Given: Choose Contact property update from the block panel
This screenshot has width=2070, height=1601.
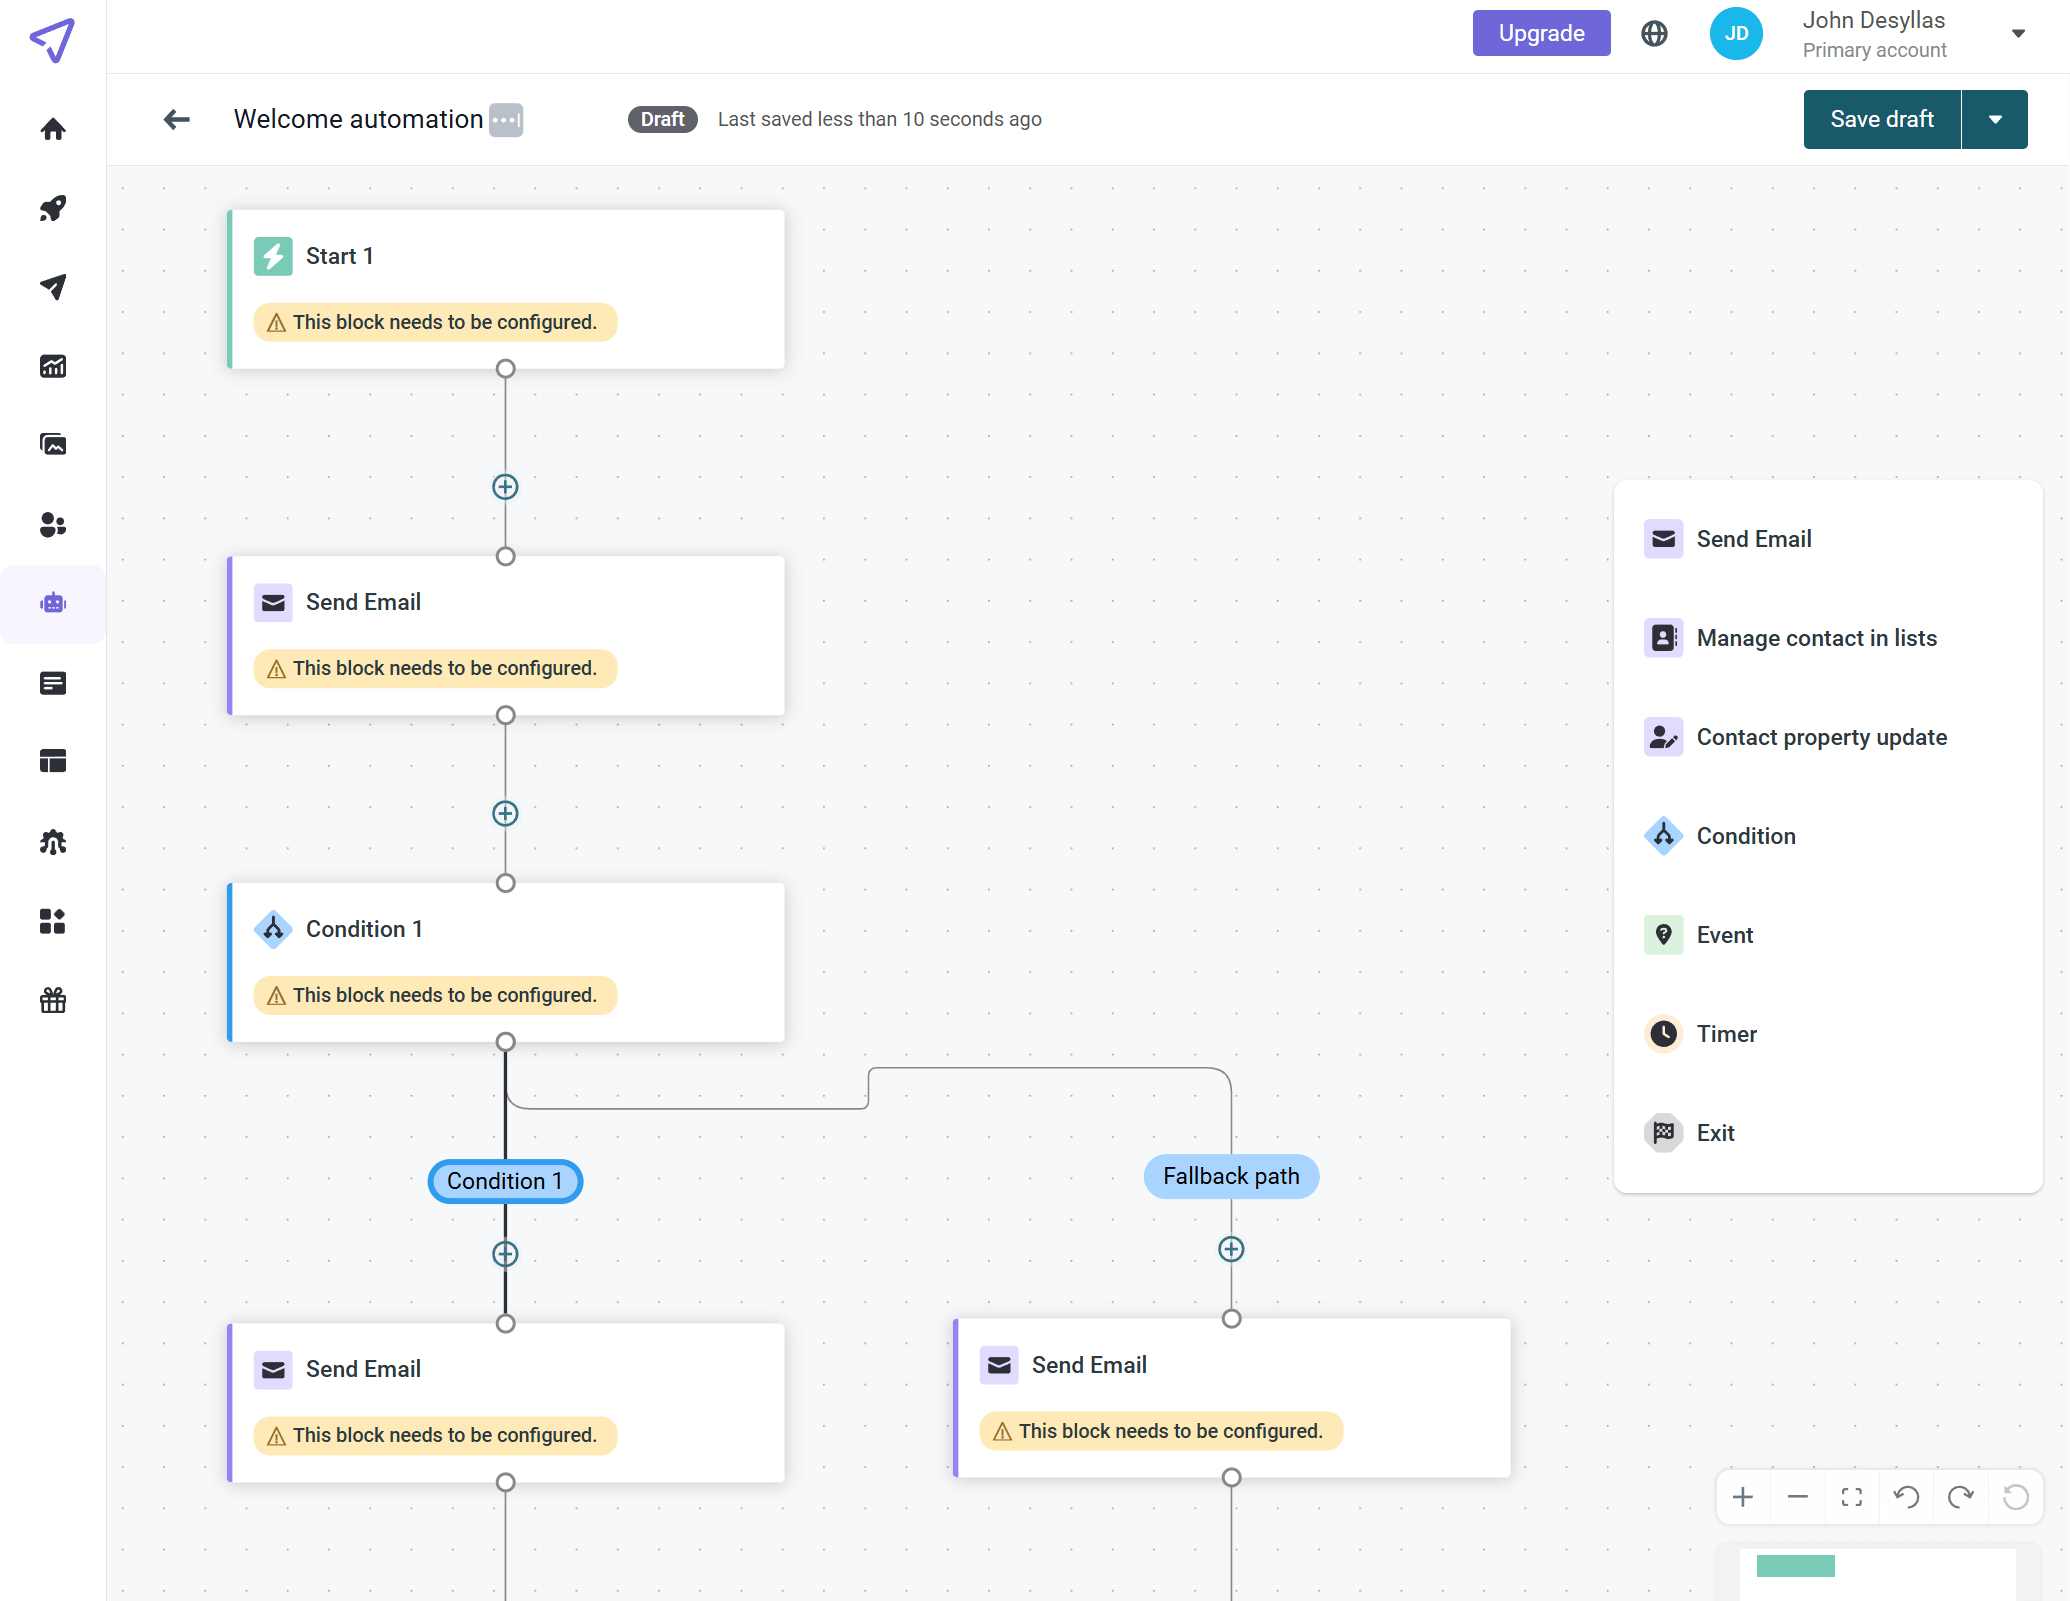Looking at the screenshot, I should 1822,736.
